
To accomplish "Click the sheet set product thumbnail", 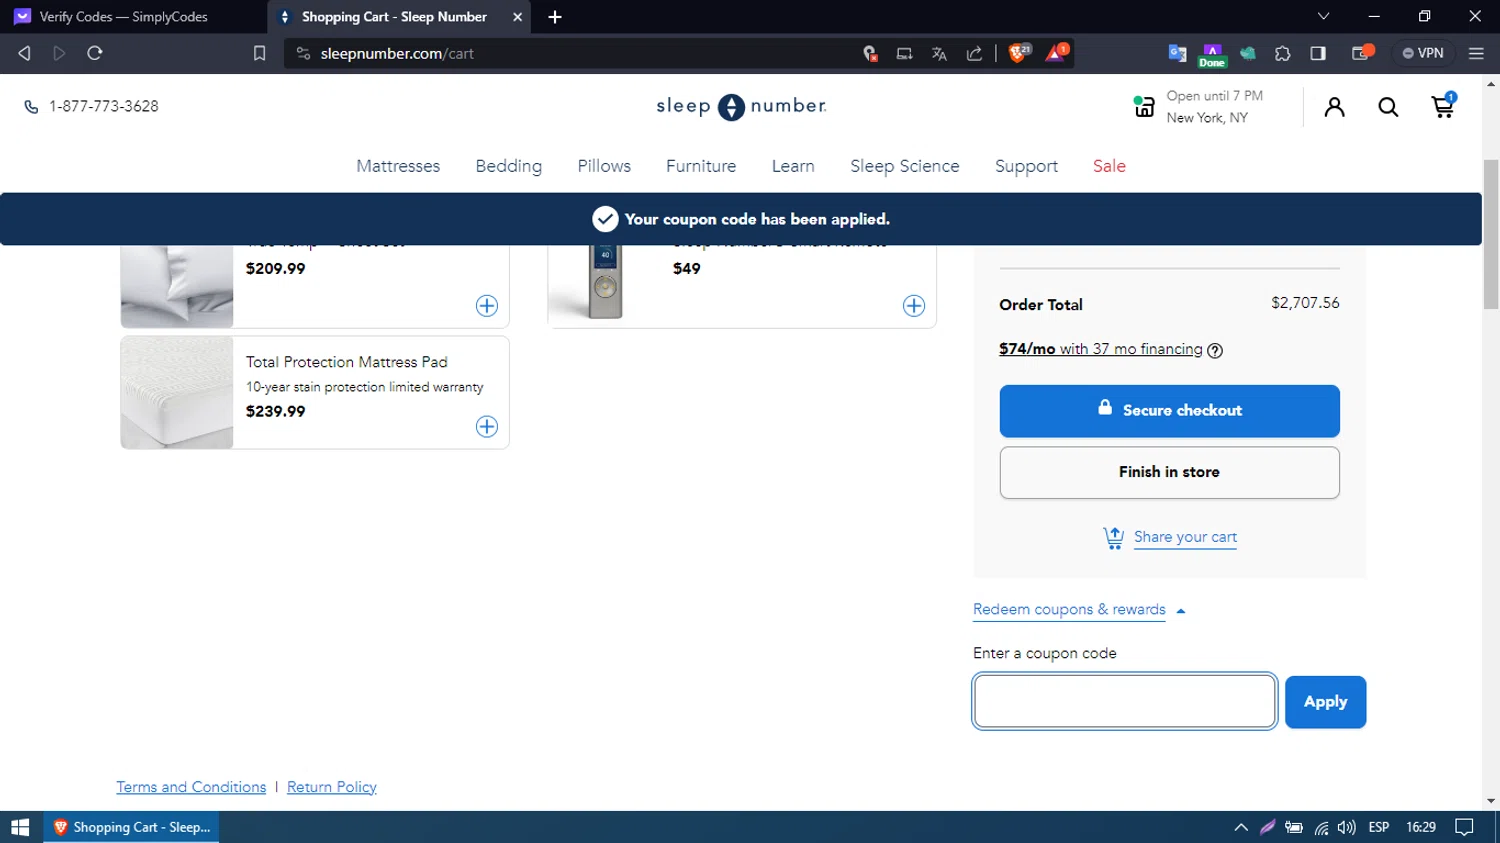I will [177, 285].
